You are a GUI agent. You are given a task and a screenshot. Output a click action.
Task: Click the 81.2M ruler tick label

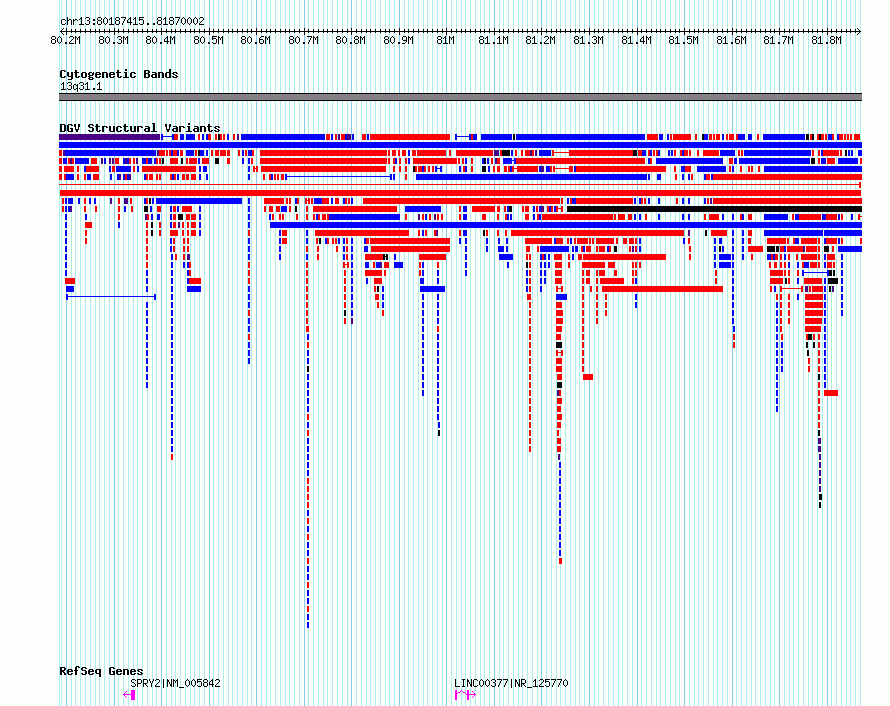pos(540,40)
